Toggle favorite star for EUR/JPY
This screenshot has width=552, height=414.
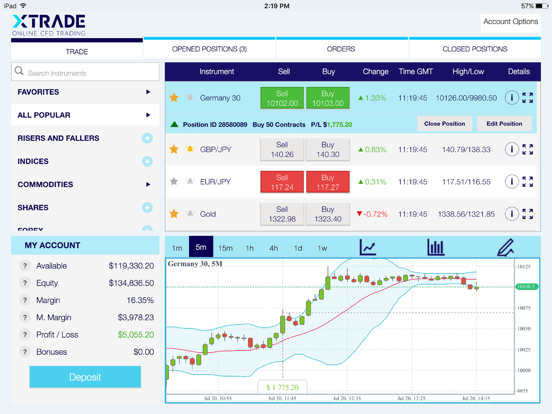pos(174,181)
